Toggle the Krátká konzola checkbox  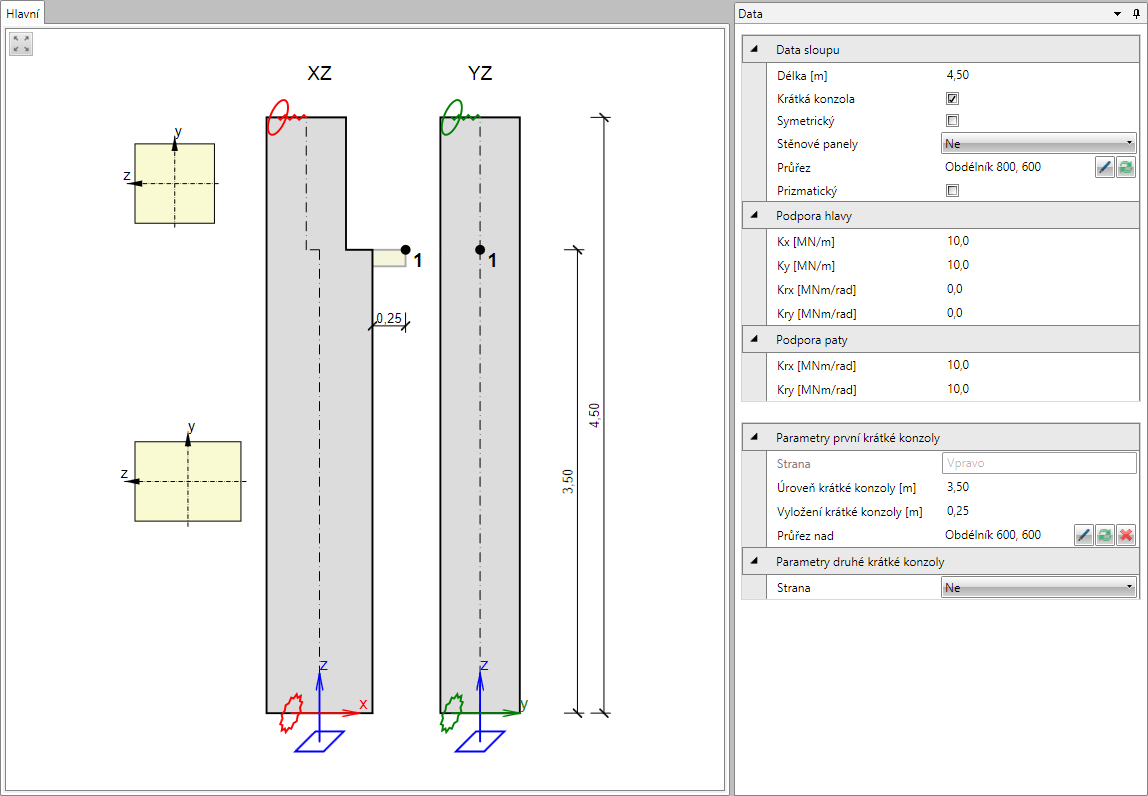953,98
